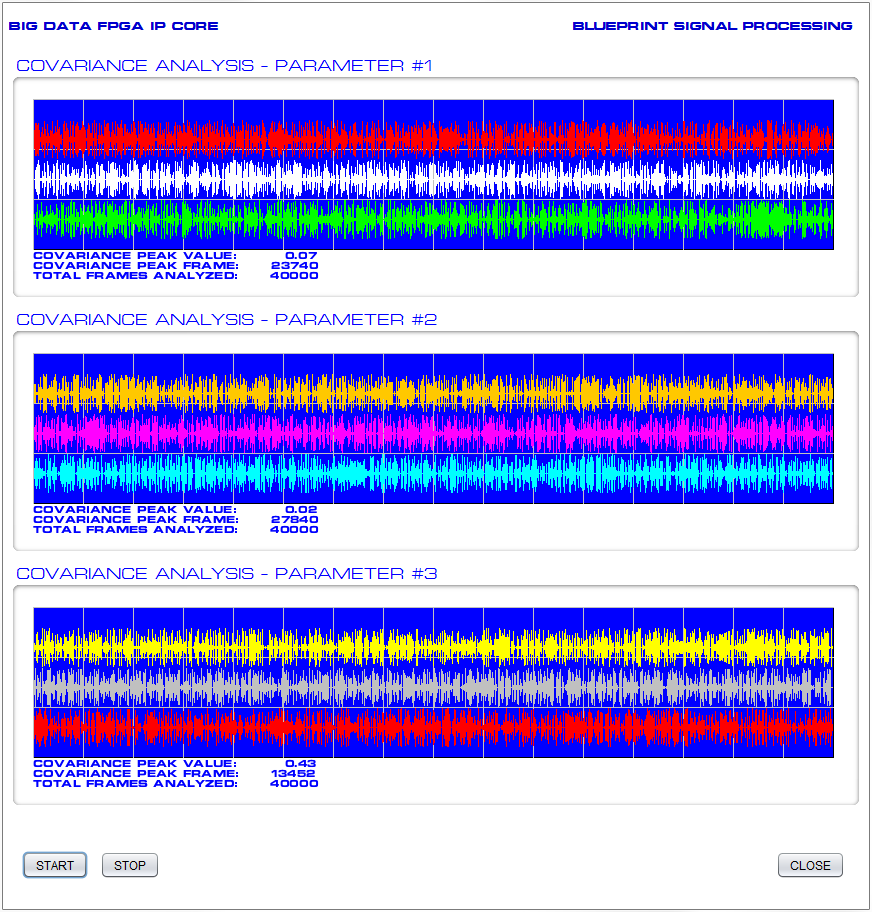Image resolution: width=872 pixels, height=912 pixels.
Task: Select the covariance peak frame 27840 readout
Action: tap(295, 520)
